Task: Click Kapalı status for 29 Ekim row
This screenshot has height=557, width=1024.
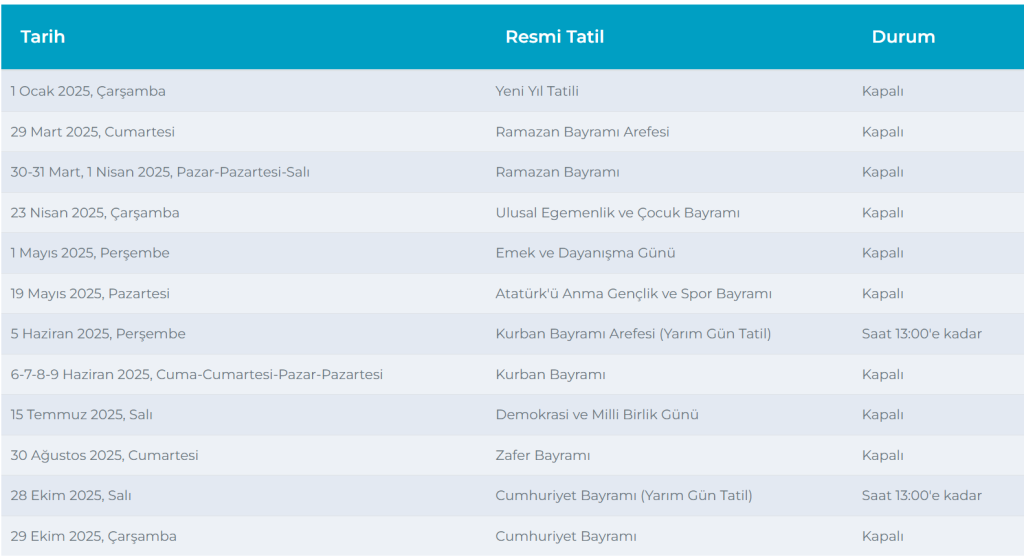Action: [x=882, y=537]
